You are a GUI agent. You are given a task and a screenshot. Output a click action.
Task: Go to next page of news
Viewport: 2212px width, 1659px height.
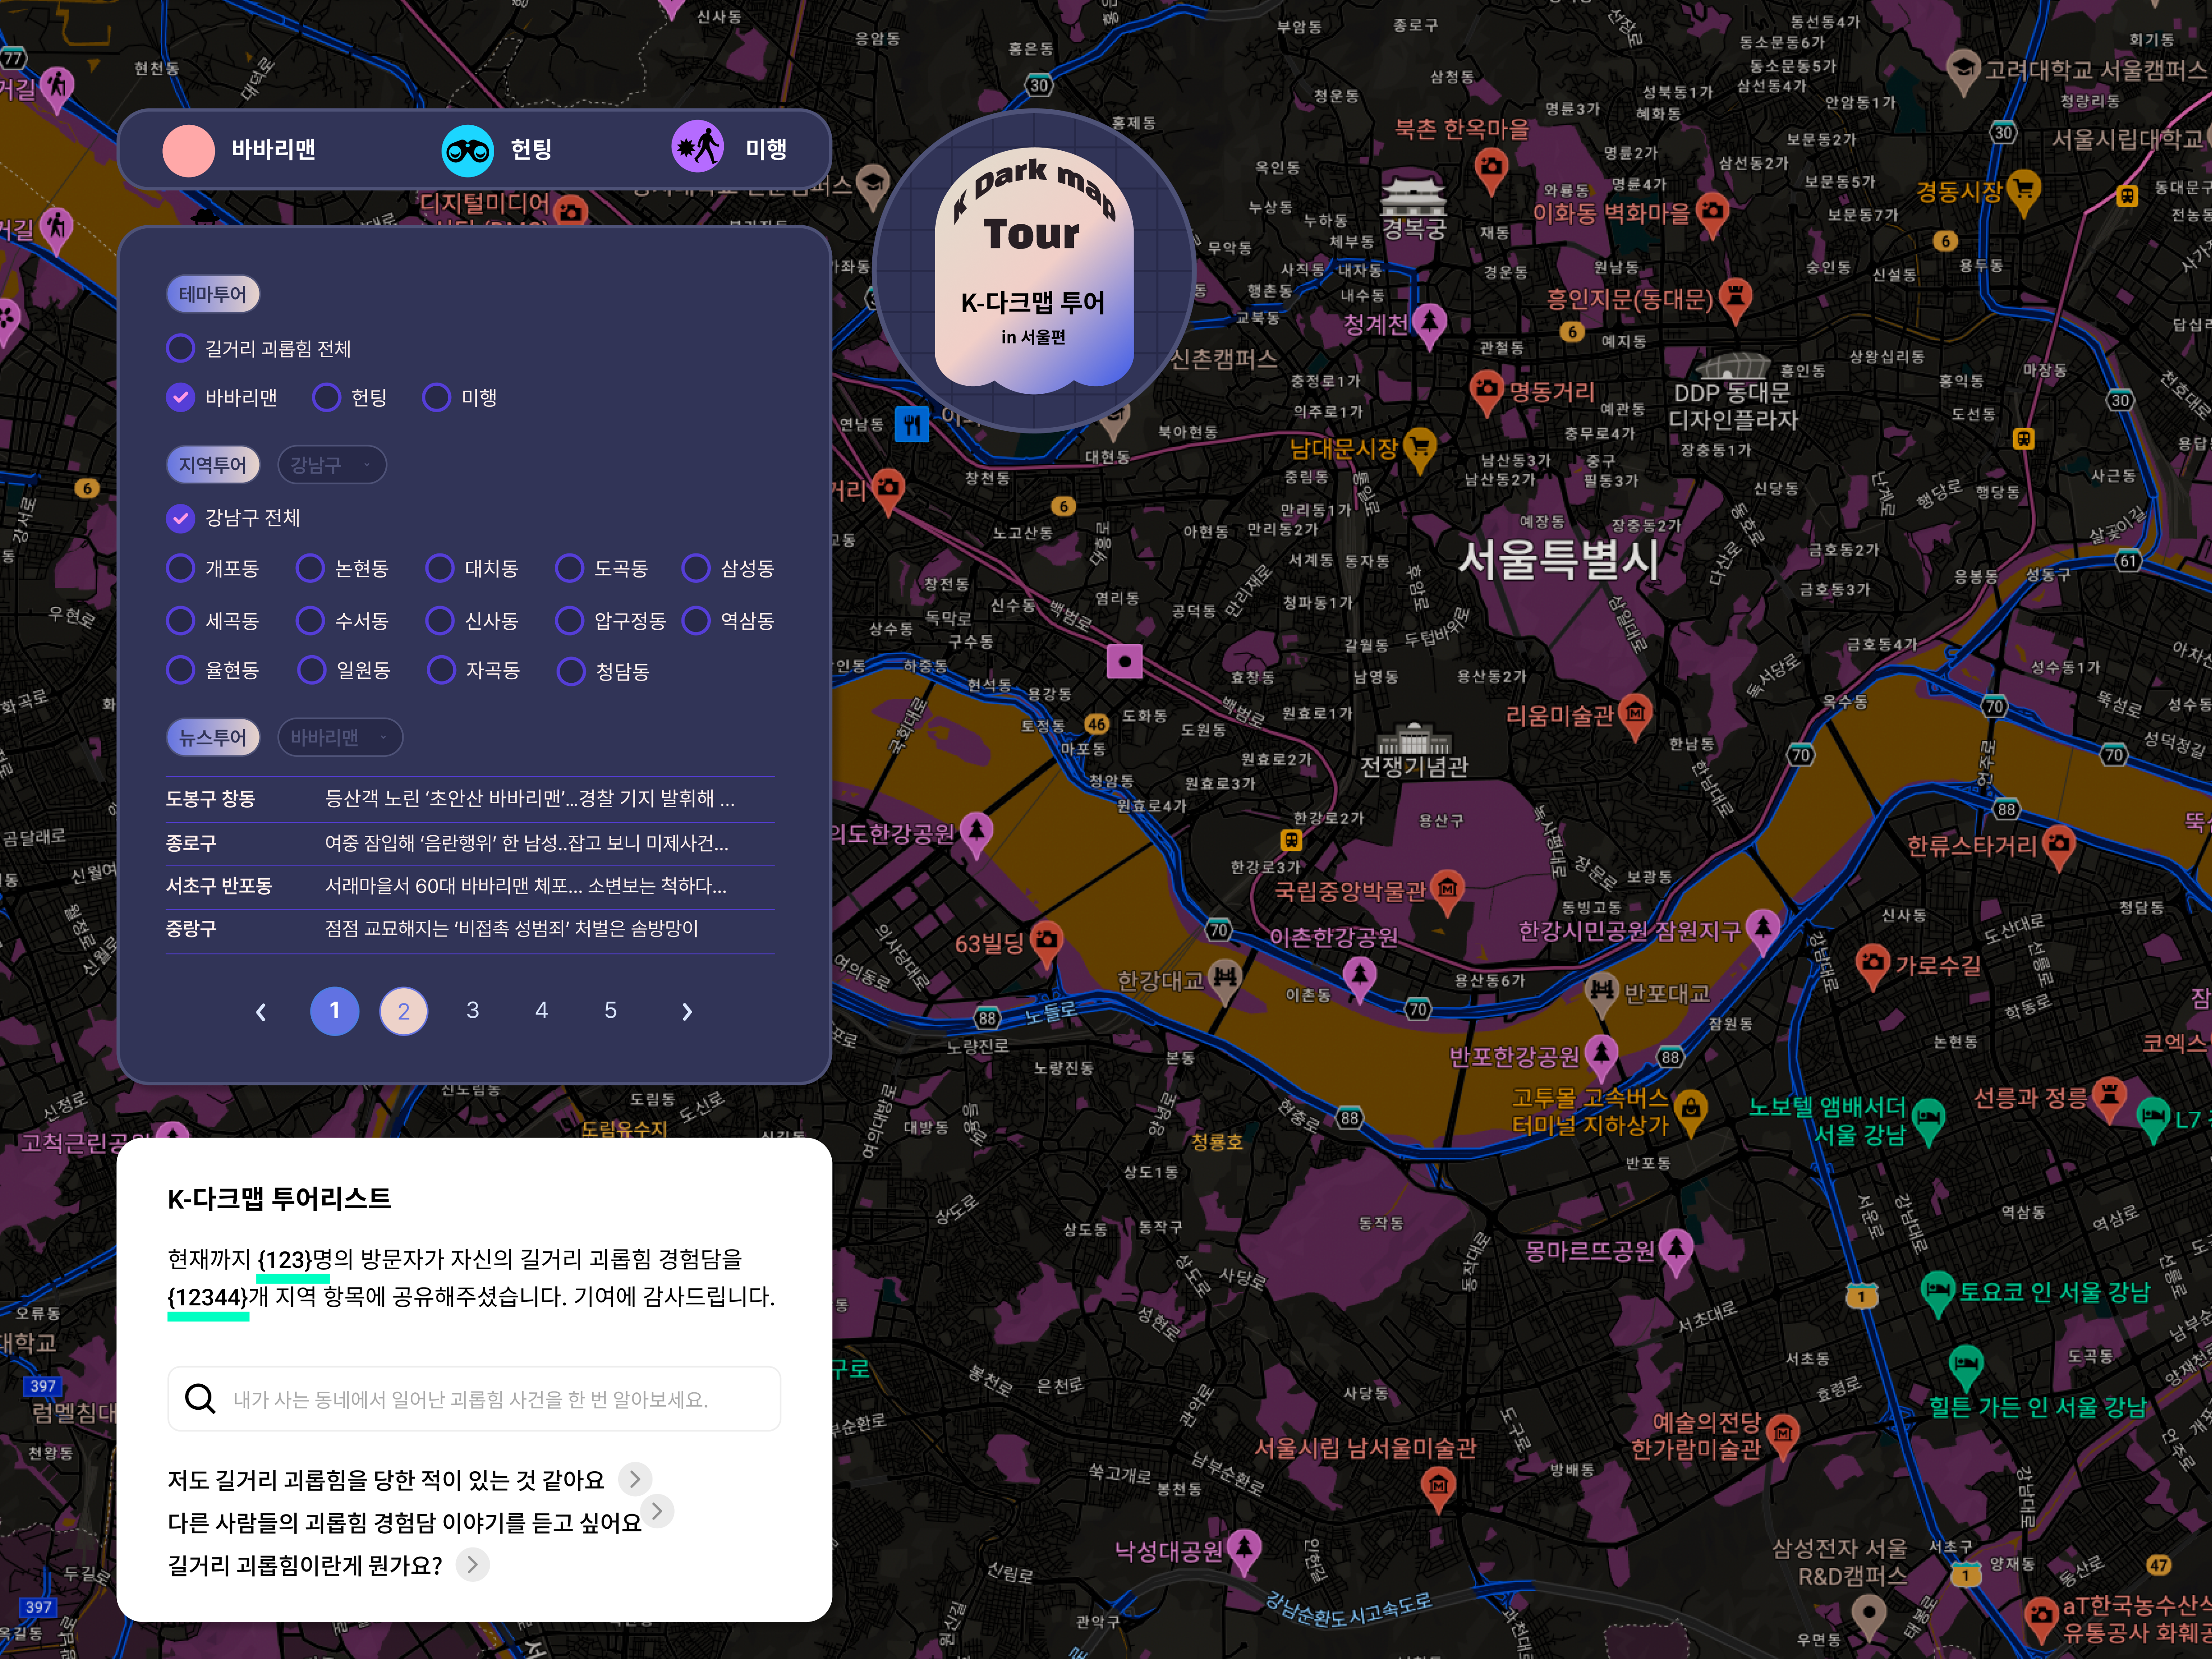(686, 1012)
